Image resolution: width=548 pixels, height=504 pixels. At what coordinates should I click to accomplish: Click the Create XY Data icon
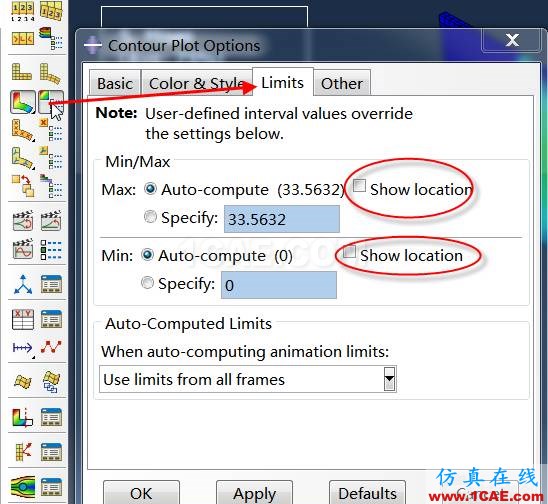point(23,319)
